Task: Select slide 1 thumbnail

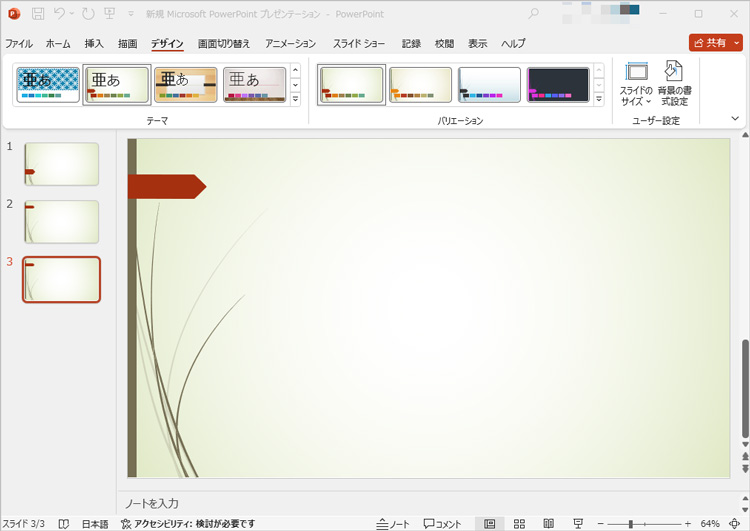Action: click(x=62, y=164)
